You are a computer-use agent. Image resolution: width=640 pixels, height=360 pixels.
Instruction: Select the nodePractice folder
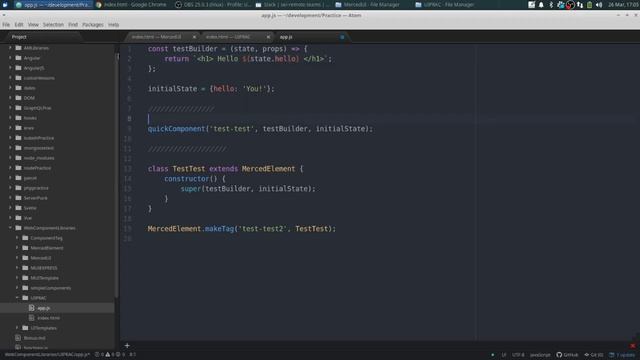coord(37,168)
